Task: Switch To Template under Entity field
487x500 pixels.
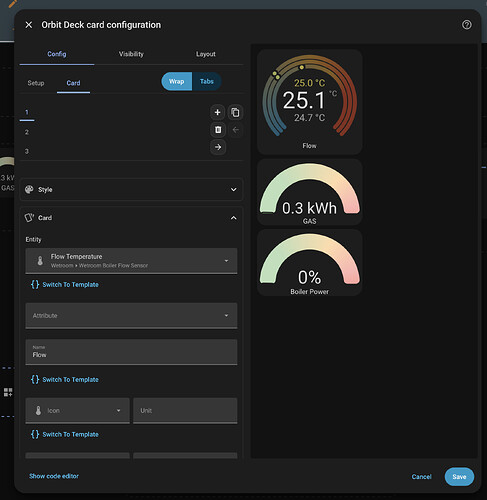Action: (x=70, y=285)
